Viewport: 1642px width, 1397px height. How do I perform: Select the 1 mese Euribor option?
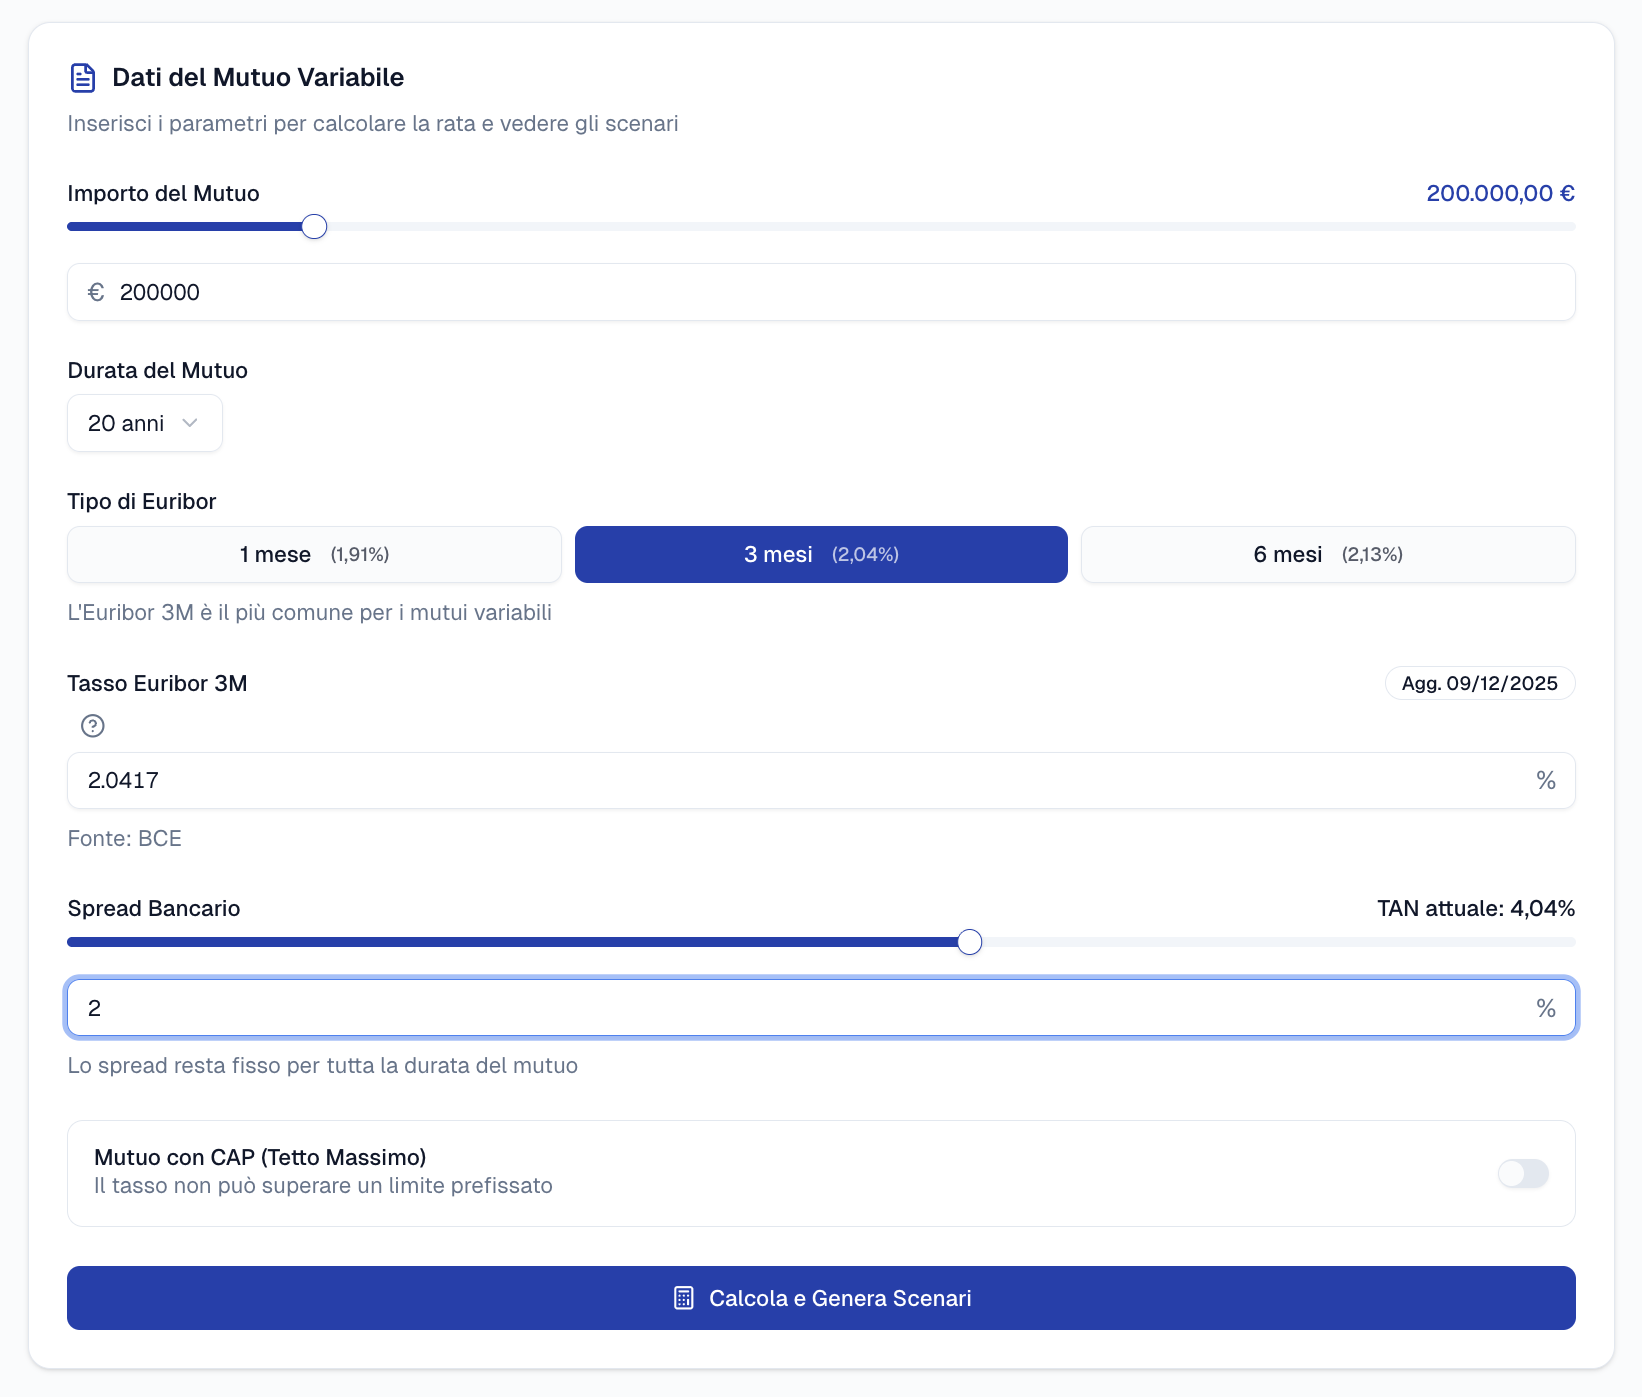pos(314,555)
